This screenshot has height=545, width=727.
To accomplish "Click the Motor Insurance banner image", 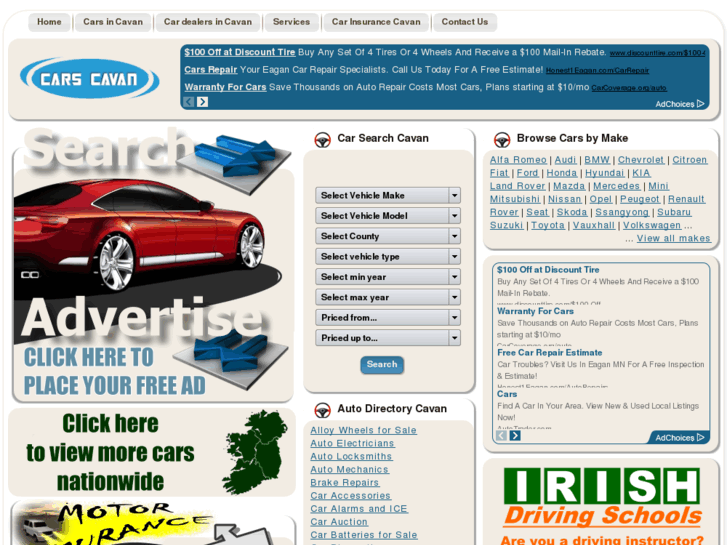I will [x=153, y=524].
